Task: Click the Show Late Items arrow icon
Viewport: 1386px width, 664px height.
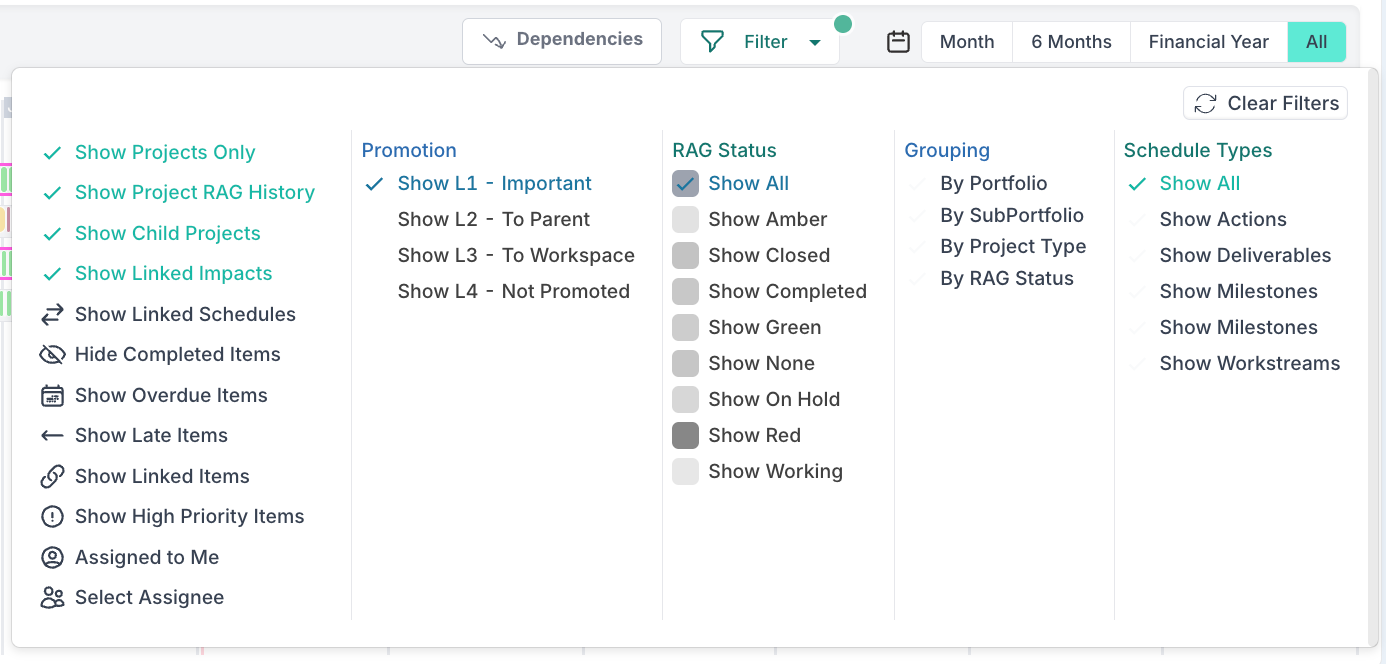Action: [52, 436]
